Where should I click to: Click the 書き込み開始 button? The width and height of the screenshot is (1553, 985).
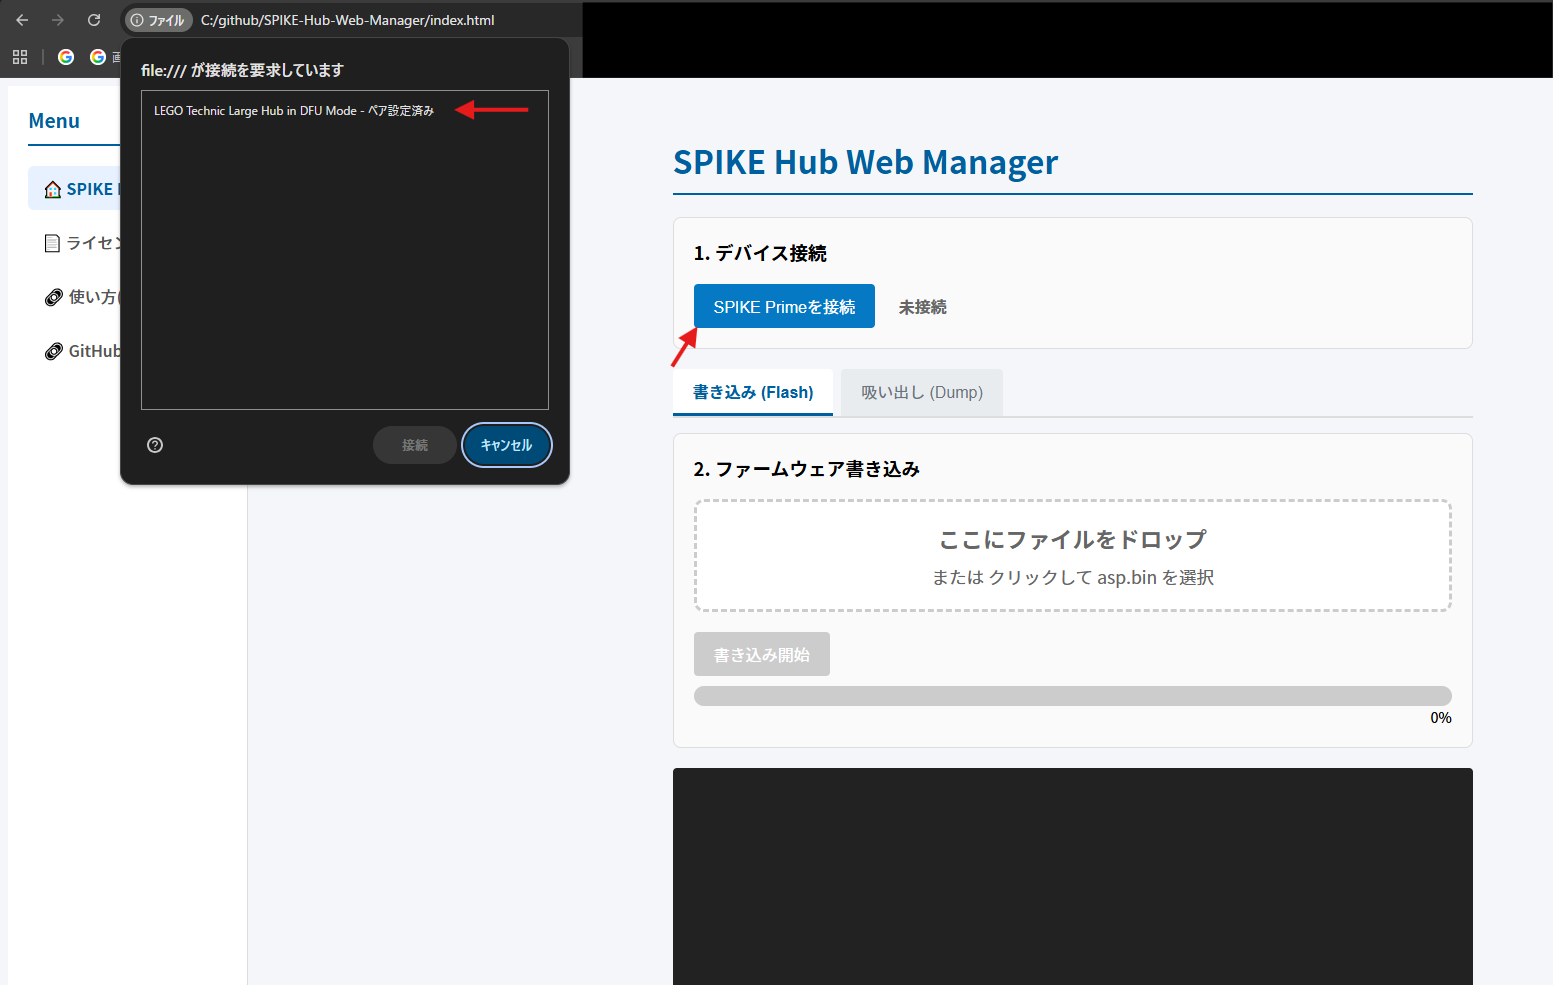pos(762,654)
